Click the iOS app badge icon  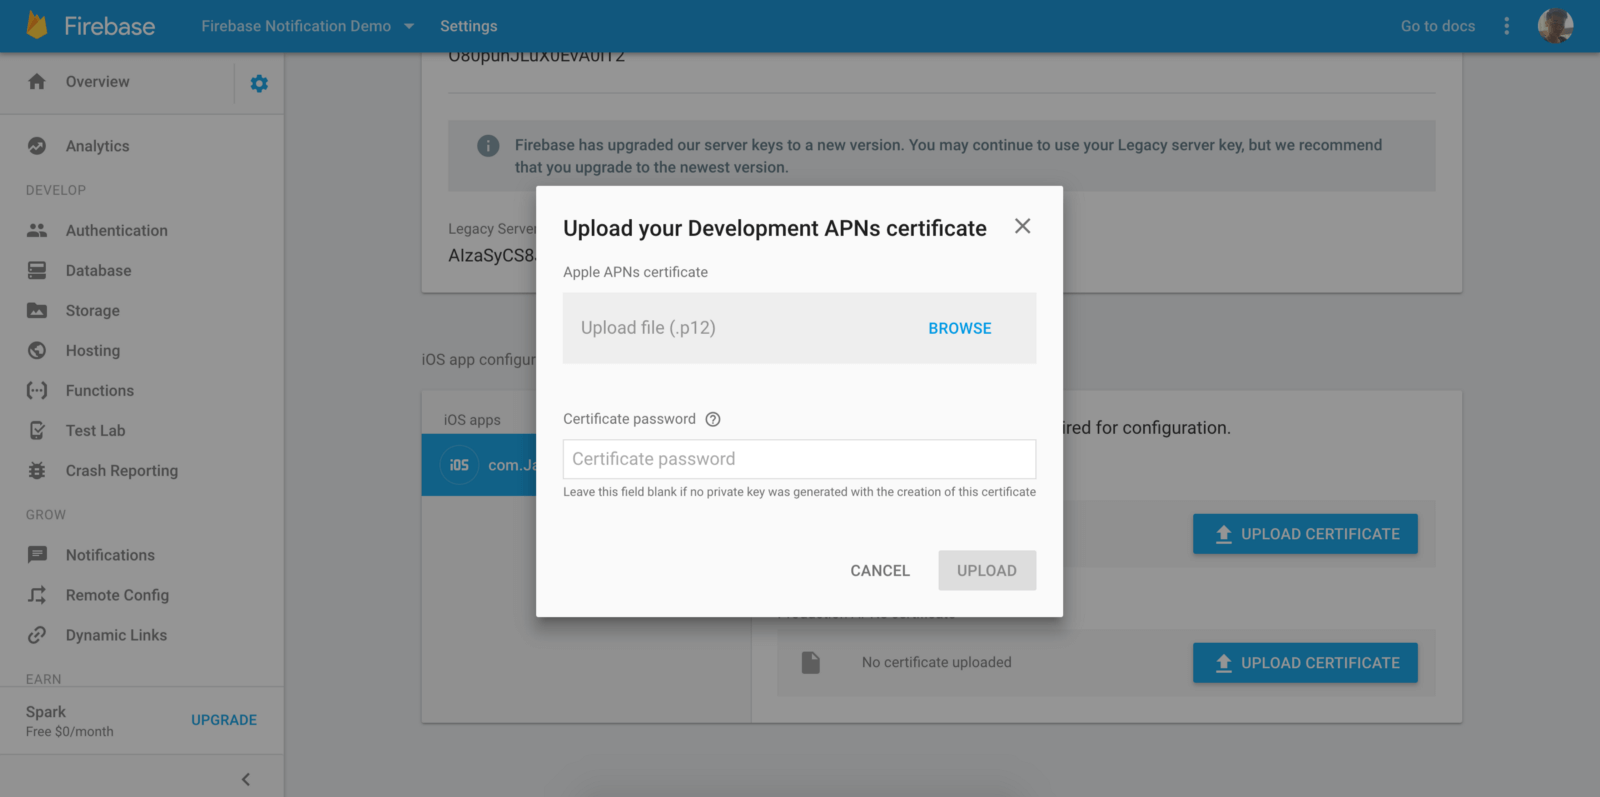click(x=459, y=465)
